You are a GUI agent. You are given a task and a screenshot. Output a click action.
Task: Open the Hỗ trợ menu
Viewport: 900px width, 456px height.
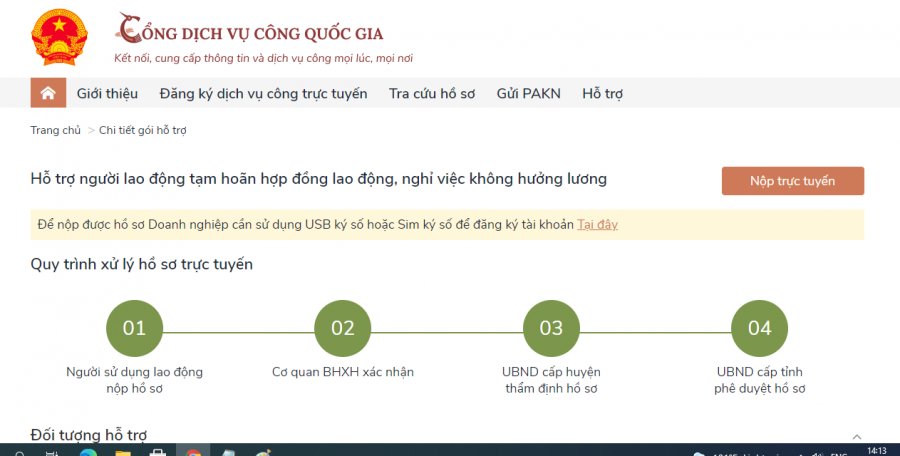pos(603,94)
